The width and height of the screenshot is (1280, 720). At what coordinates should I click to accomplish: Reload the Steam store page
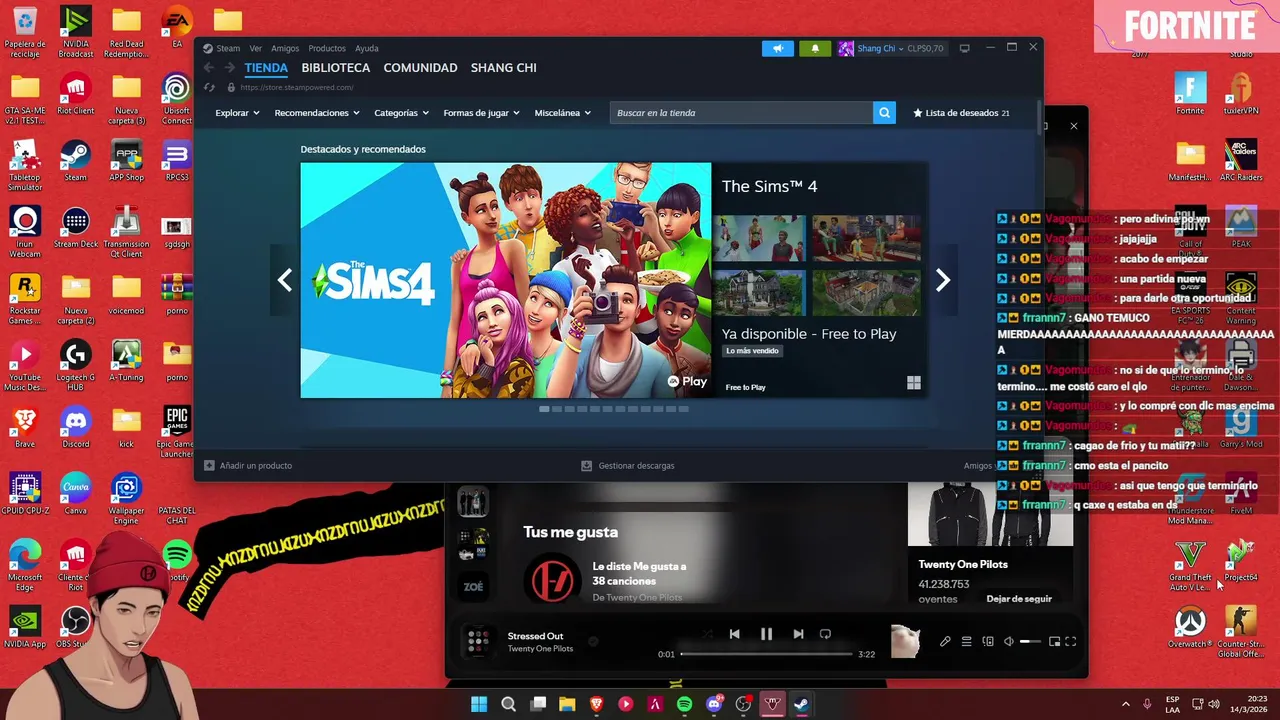[x=209, y=87]
